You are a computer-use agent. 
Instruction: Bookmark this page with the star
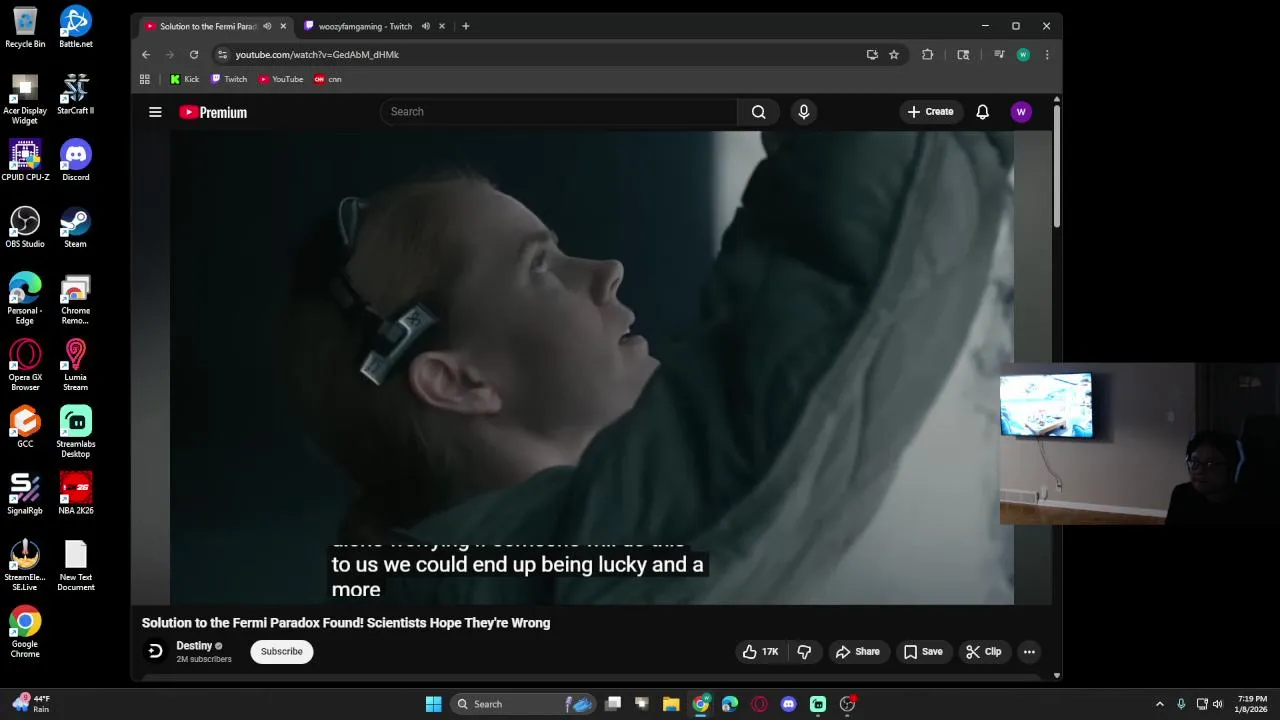point(894,55)
